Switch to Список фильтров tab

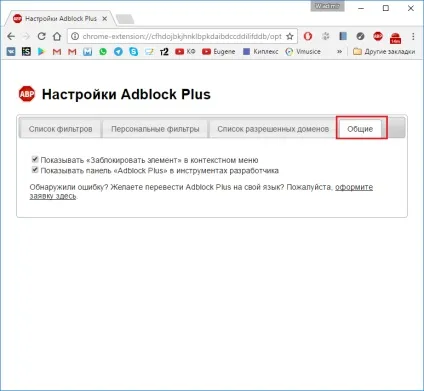coord(60,129)
